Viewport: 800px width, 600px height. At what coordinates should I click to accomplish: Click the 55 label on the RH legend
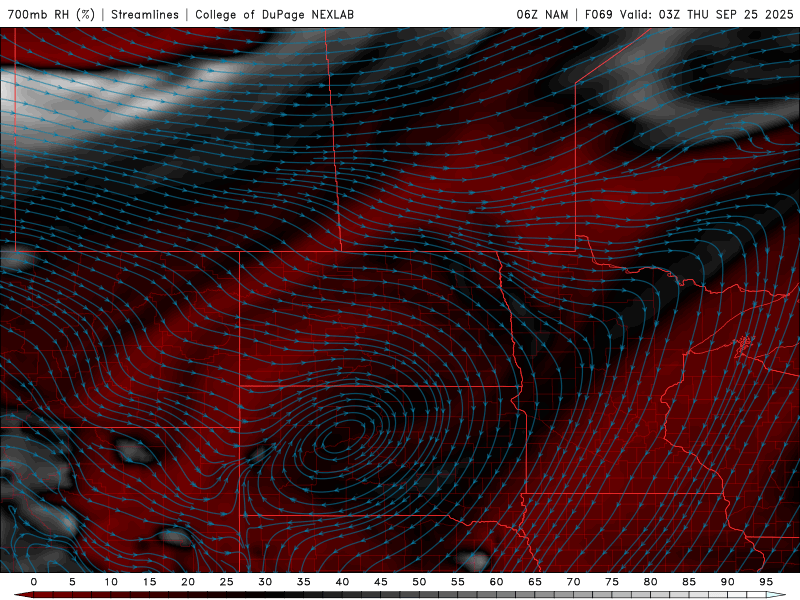pyautogui.click(x=458, y=582)
